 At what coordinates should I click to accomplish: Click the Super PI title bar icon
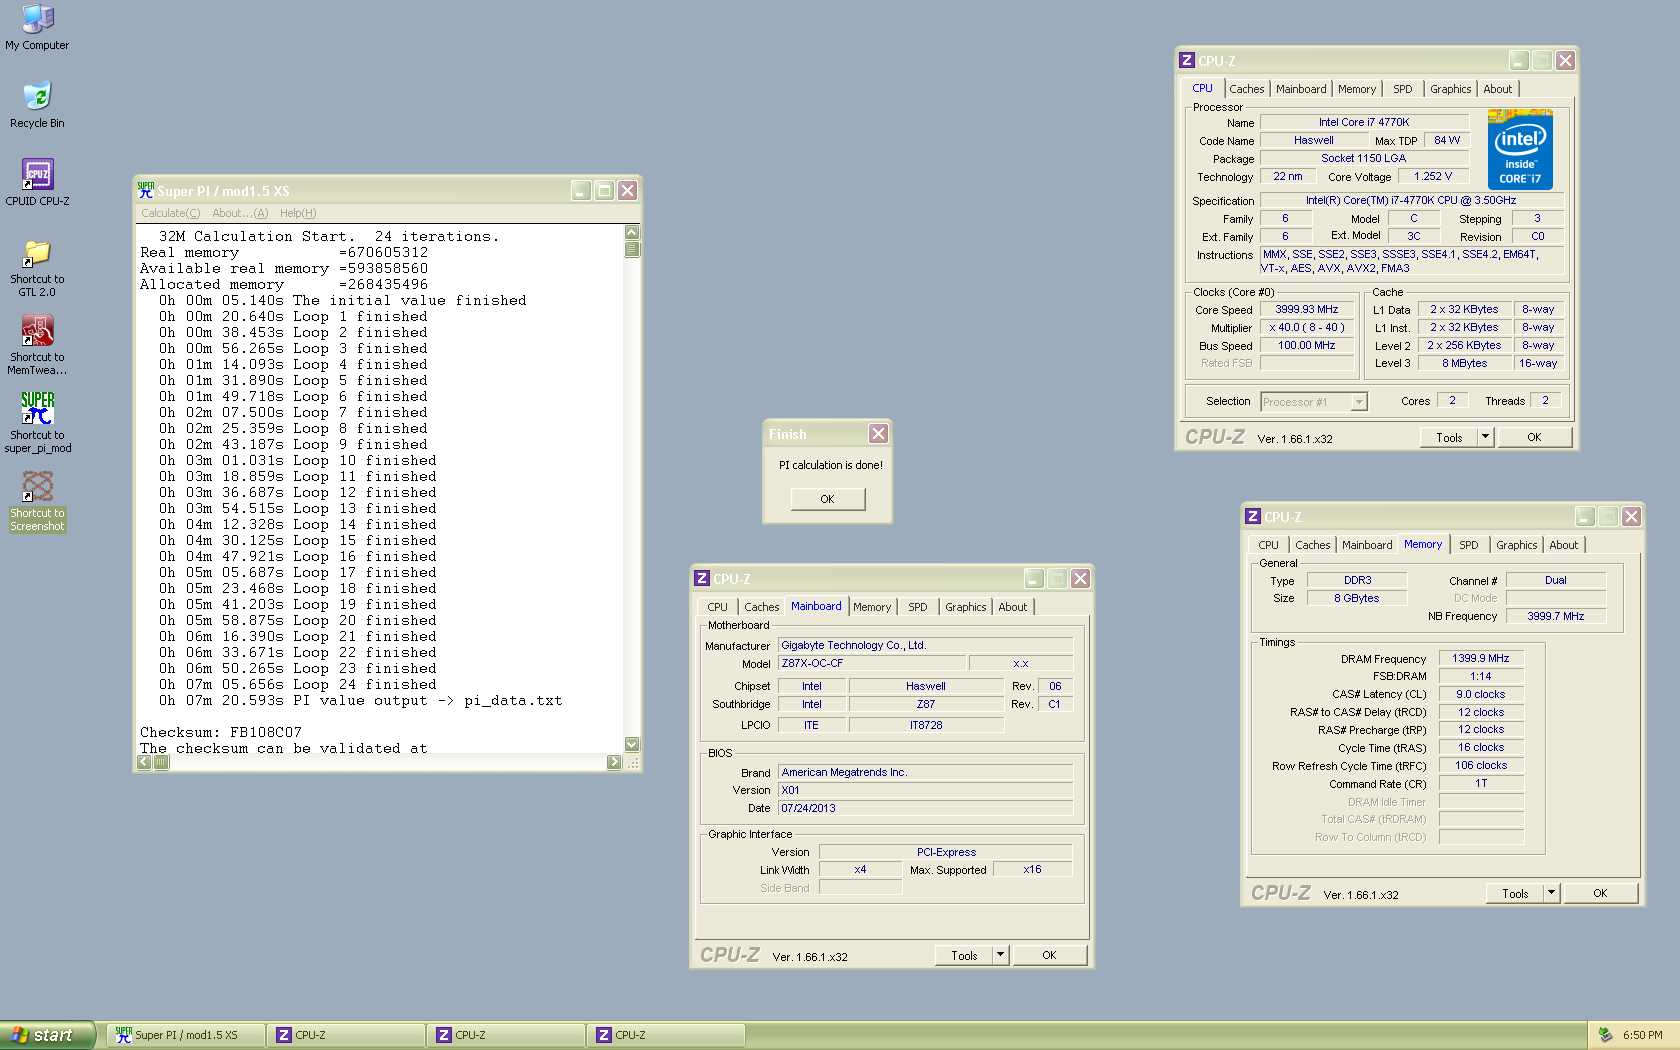146,190
